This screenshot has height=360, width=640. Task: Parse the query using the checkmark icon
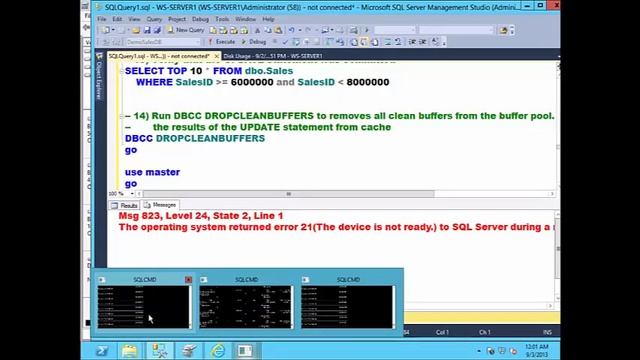(285, 42)
